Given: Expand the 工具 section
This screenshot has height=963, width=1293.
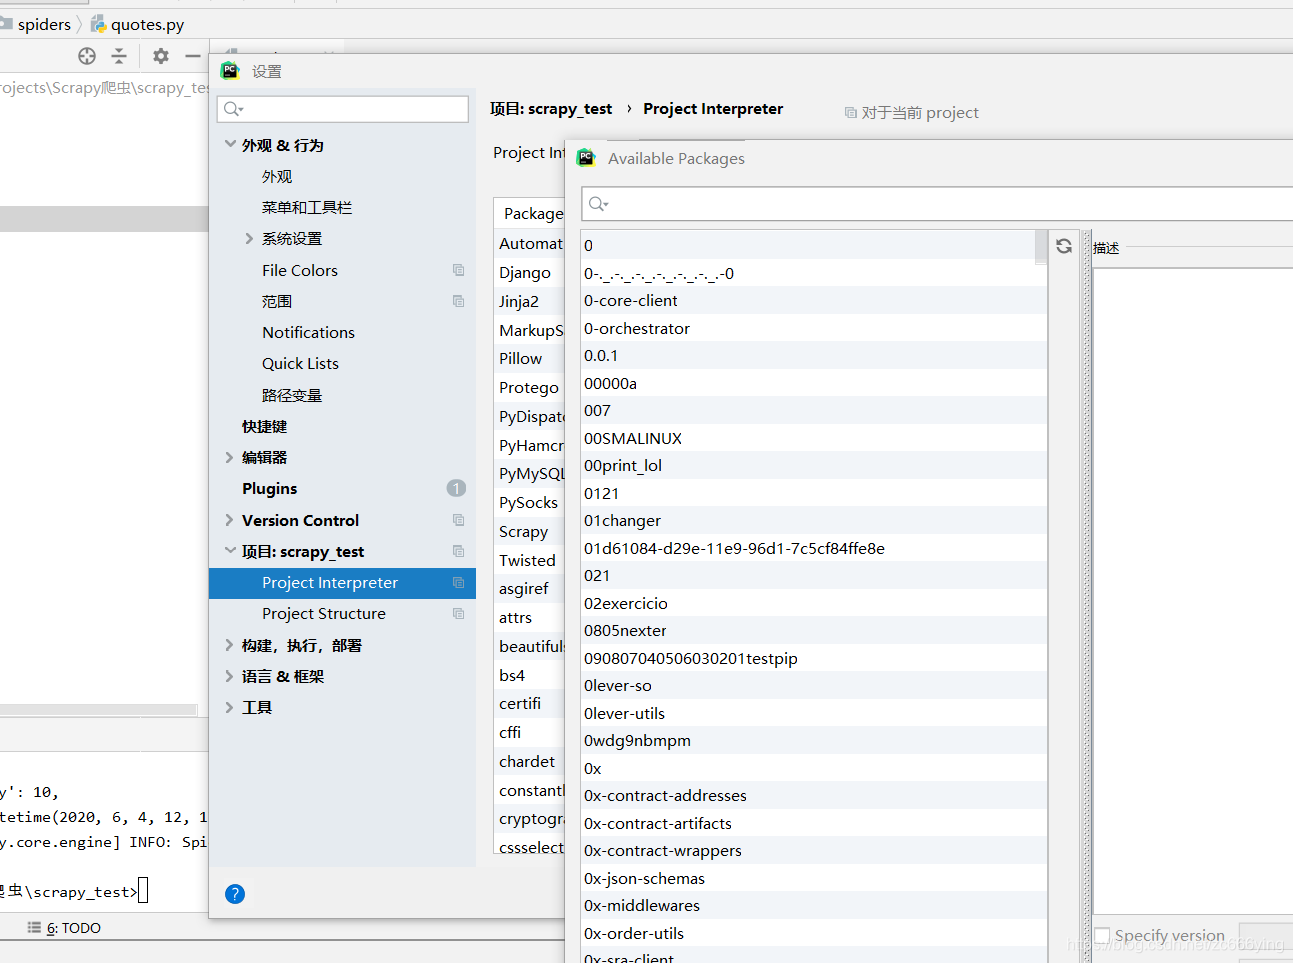Looking at the screenshot, I should pyautogui.click(x=230, y=707).
